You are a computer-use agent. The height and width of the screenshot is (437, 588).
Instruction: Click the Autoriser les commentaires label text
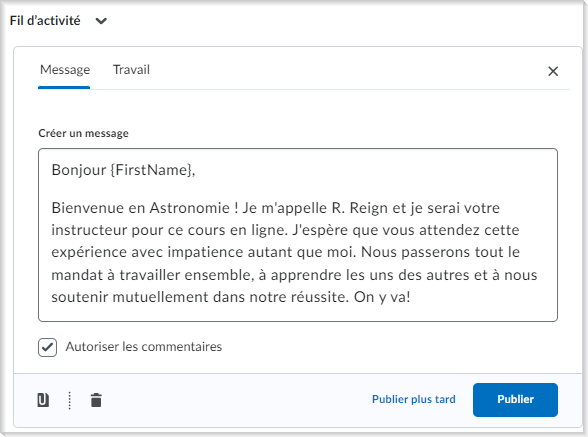pyautogui.click(x=144, y=347)
